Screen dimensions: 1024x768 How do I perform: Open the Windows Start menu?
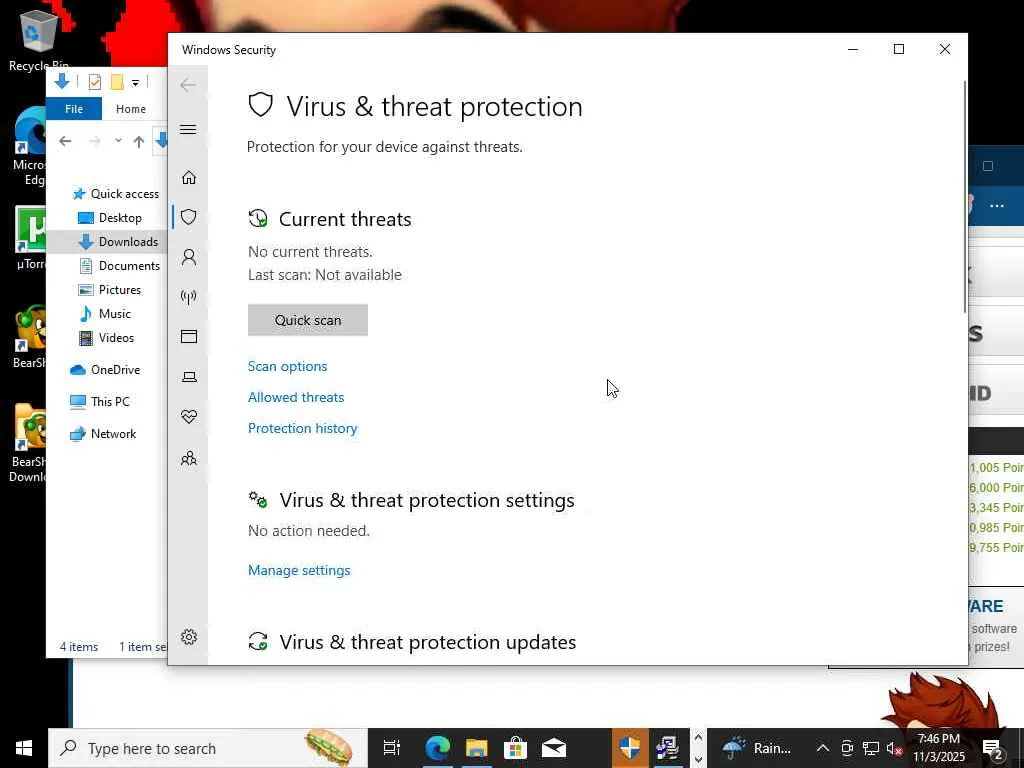[x=24, y=748]
